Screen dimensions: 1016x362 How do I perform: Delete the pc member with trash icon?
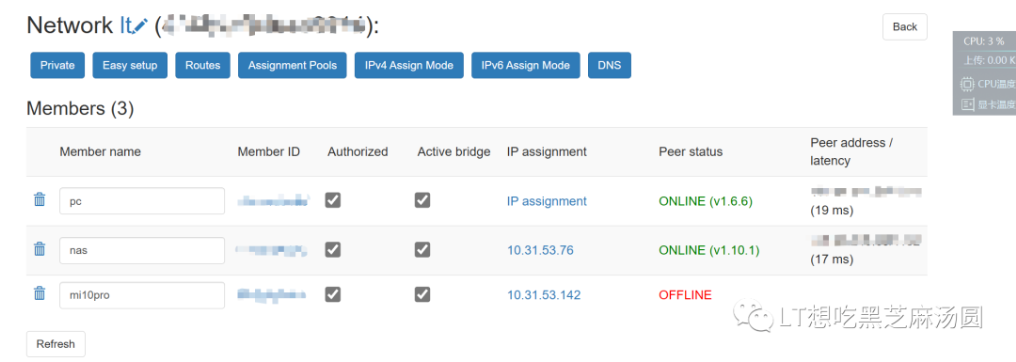click(x=40, y=199)
